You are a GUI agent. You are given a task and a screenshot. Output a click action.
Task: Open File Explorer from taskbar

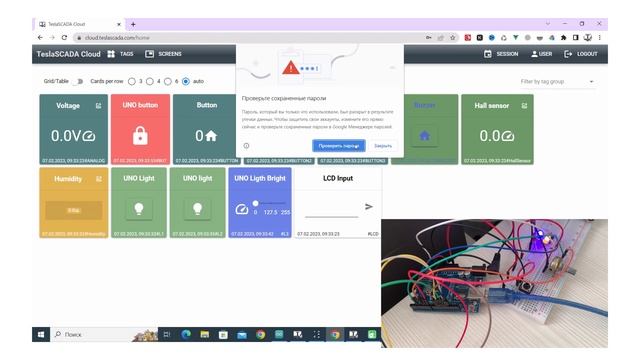pos(204,335)
